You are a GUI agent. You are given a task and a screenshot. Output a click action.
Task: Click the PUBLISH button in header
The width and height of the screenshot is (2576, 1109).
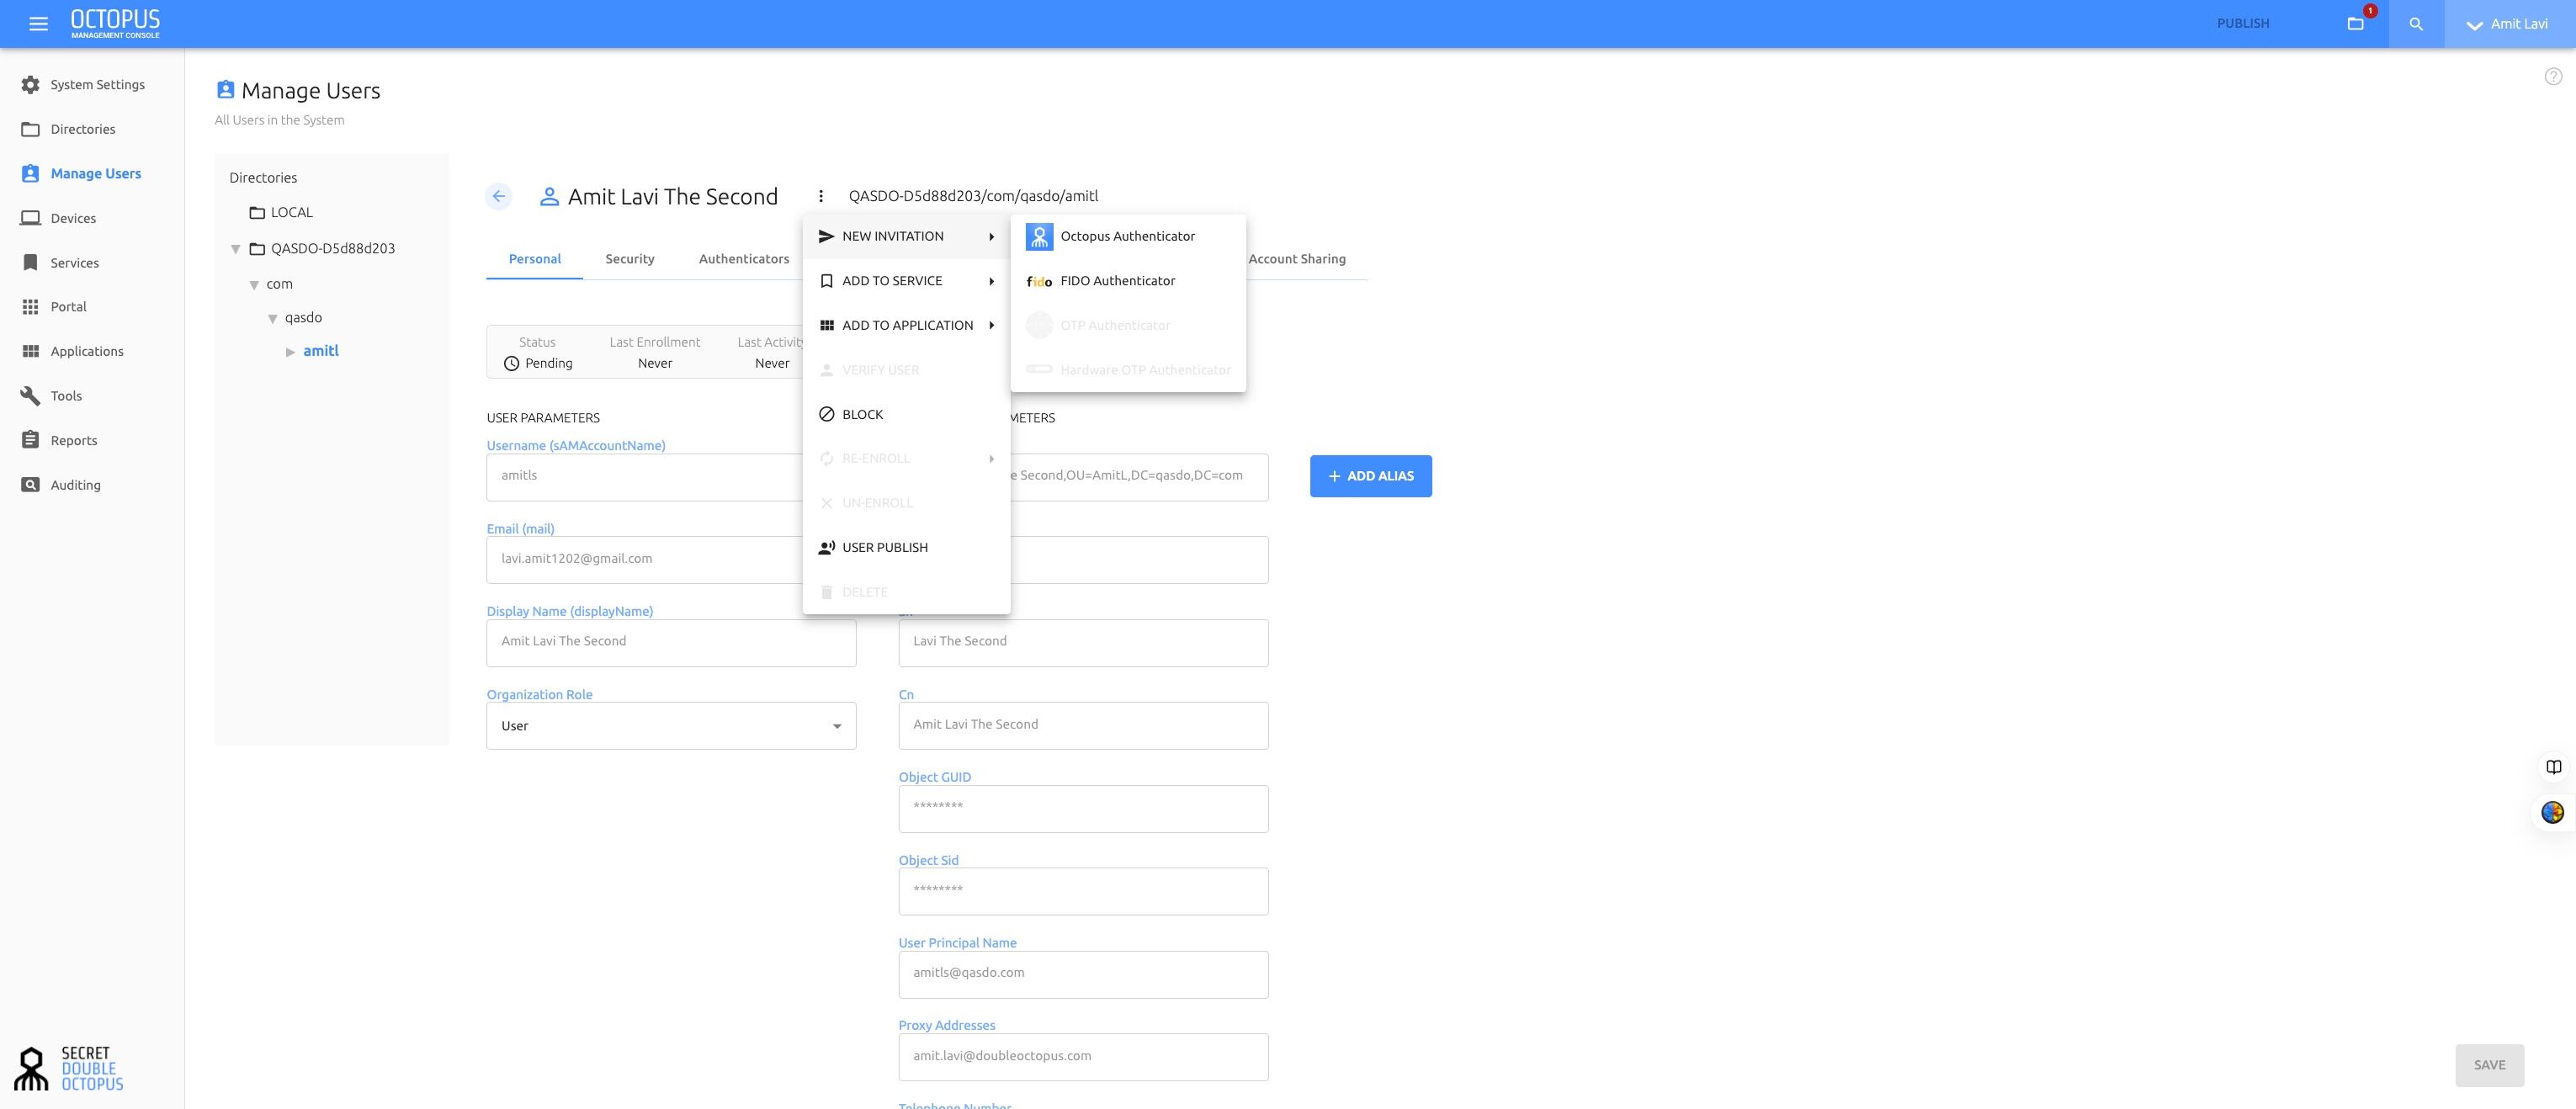pyautogui.click(x=2243, y=24)
